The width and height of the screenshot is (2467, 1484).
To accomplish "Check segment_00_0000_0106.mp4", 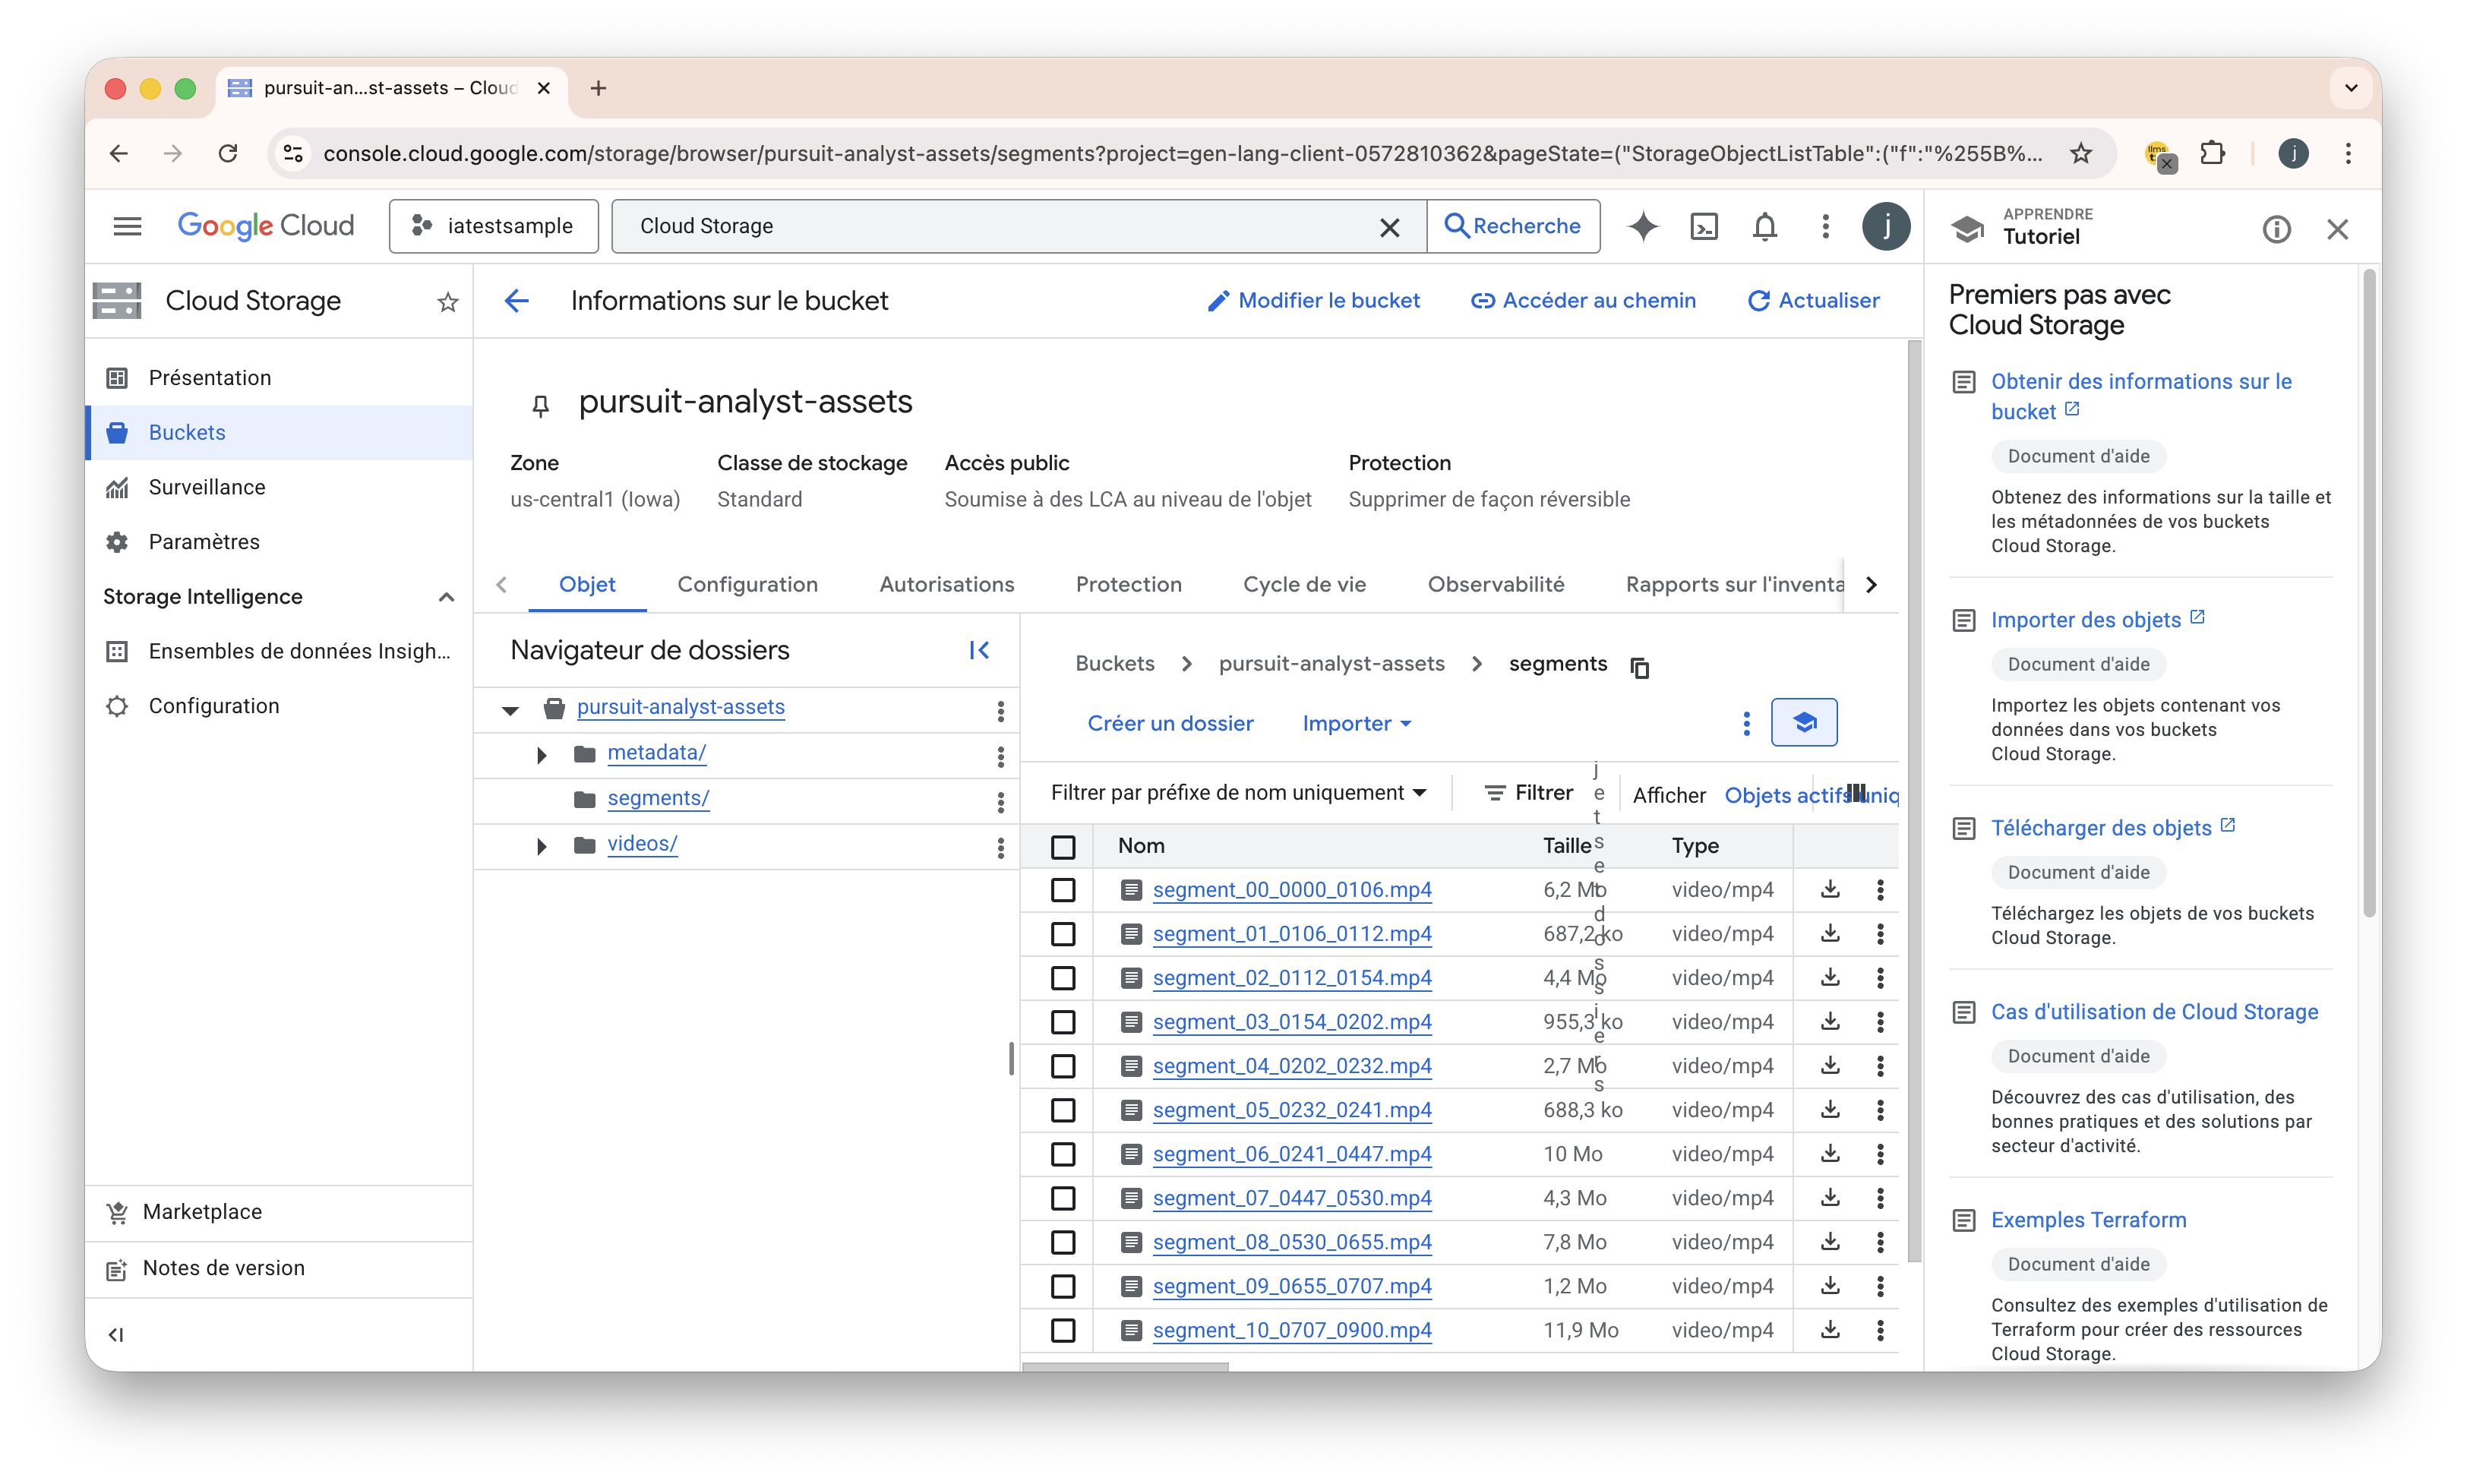I will coord(1063,889).
